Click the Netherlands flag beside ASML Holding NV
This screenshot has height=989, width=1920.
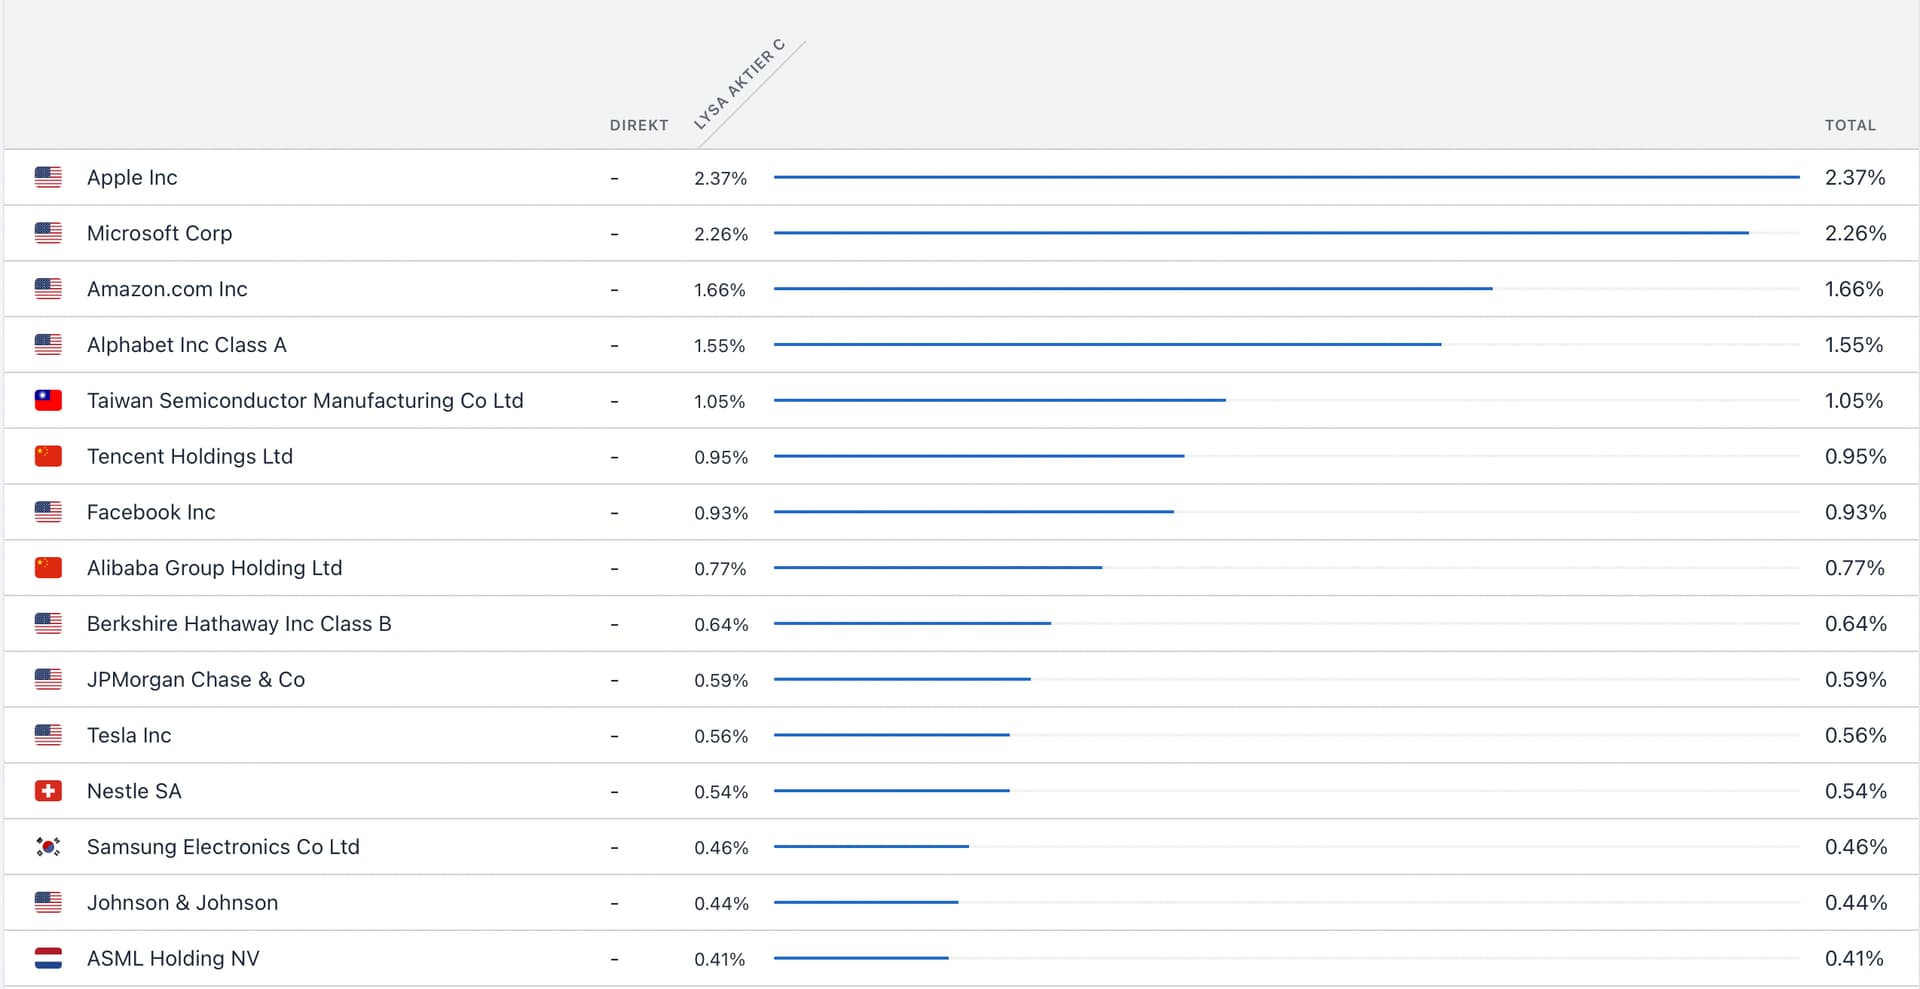pos(48,958)
